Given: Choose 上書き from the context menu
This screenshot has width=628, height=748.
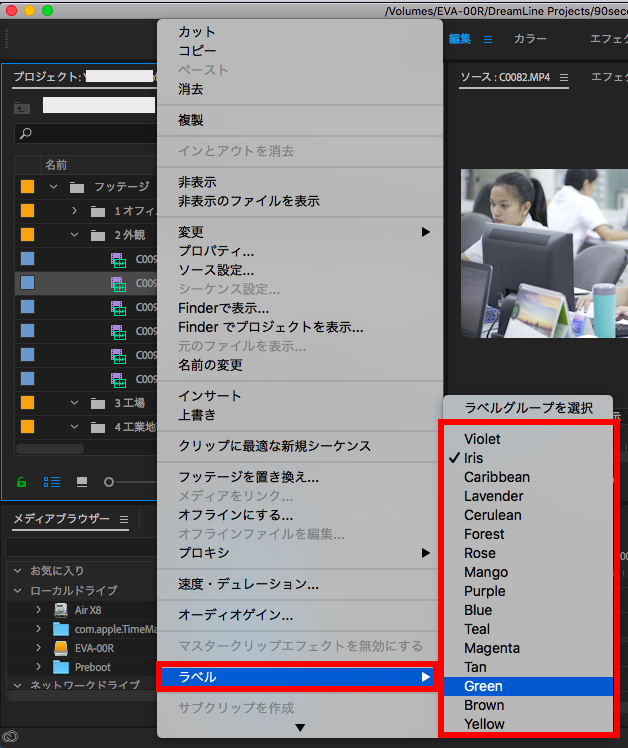Looking at the screenshot, I should pyautogui.click(x=300, y=415).
